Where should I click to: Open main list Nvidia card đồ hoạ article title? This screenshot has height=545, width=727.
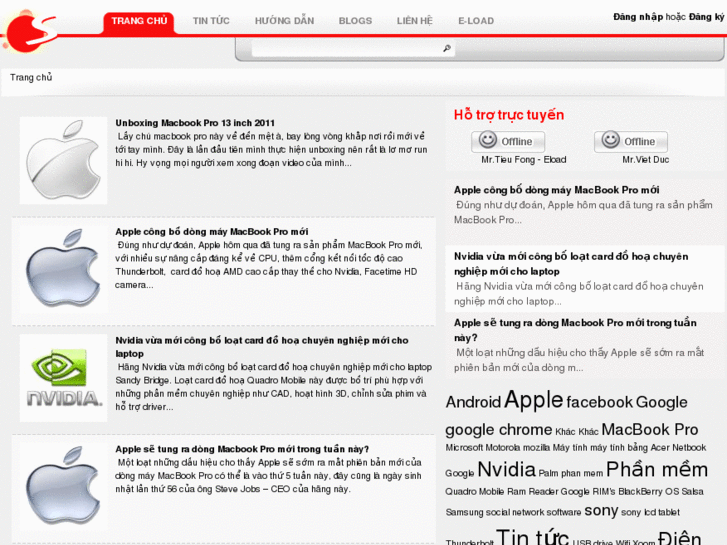[x=261, y=346]
